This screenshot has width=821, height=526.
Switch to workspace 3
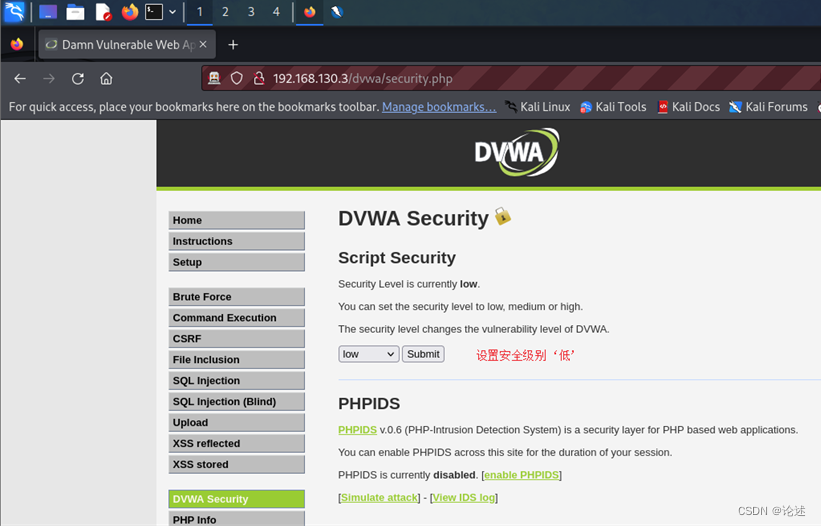click(251, 12)
